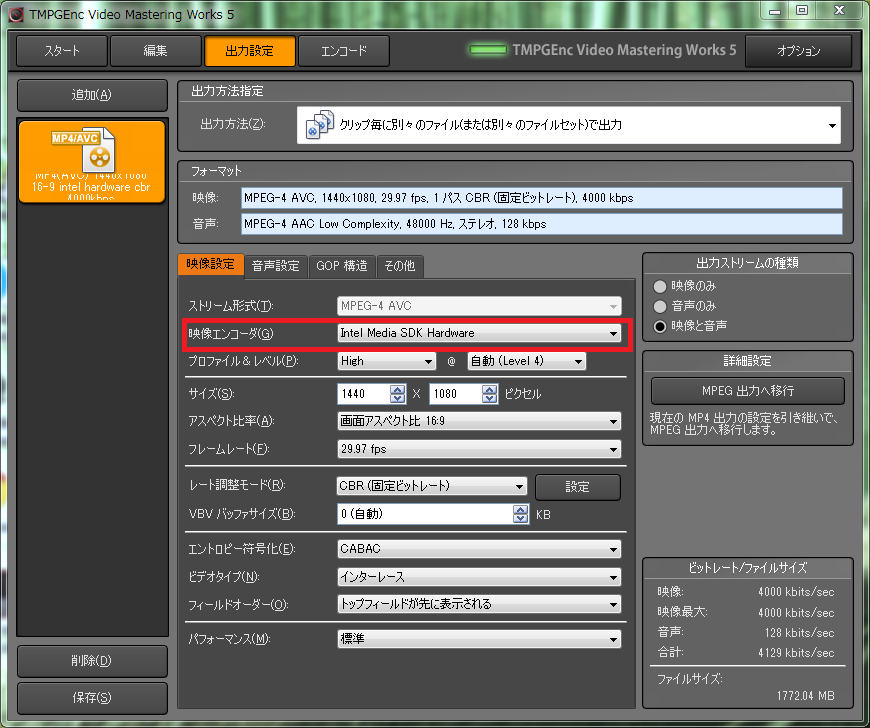Select the 音声のみ radio button
Viewport: 870px width, 728px height.
[660, 306]
